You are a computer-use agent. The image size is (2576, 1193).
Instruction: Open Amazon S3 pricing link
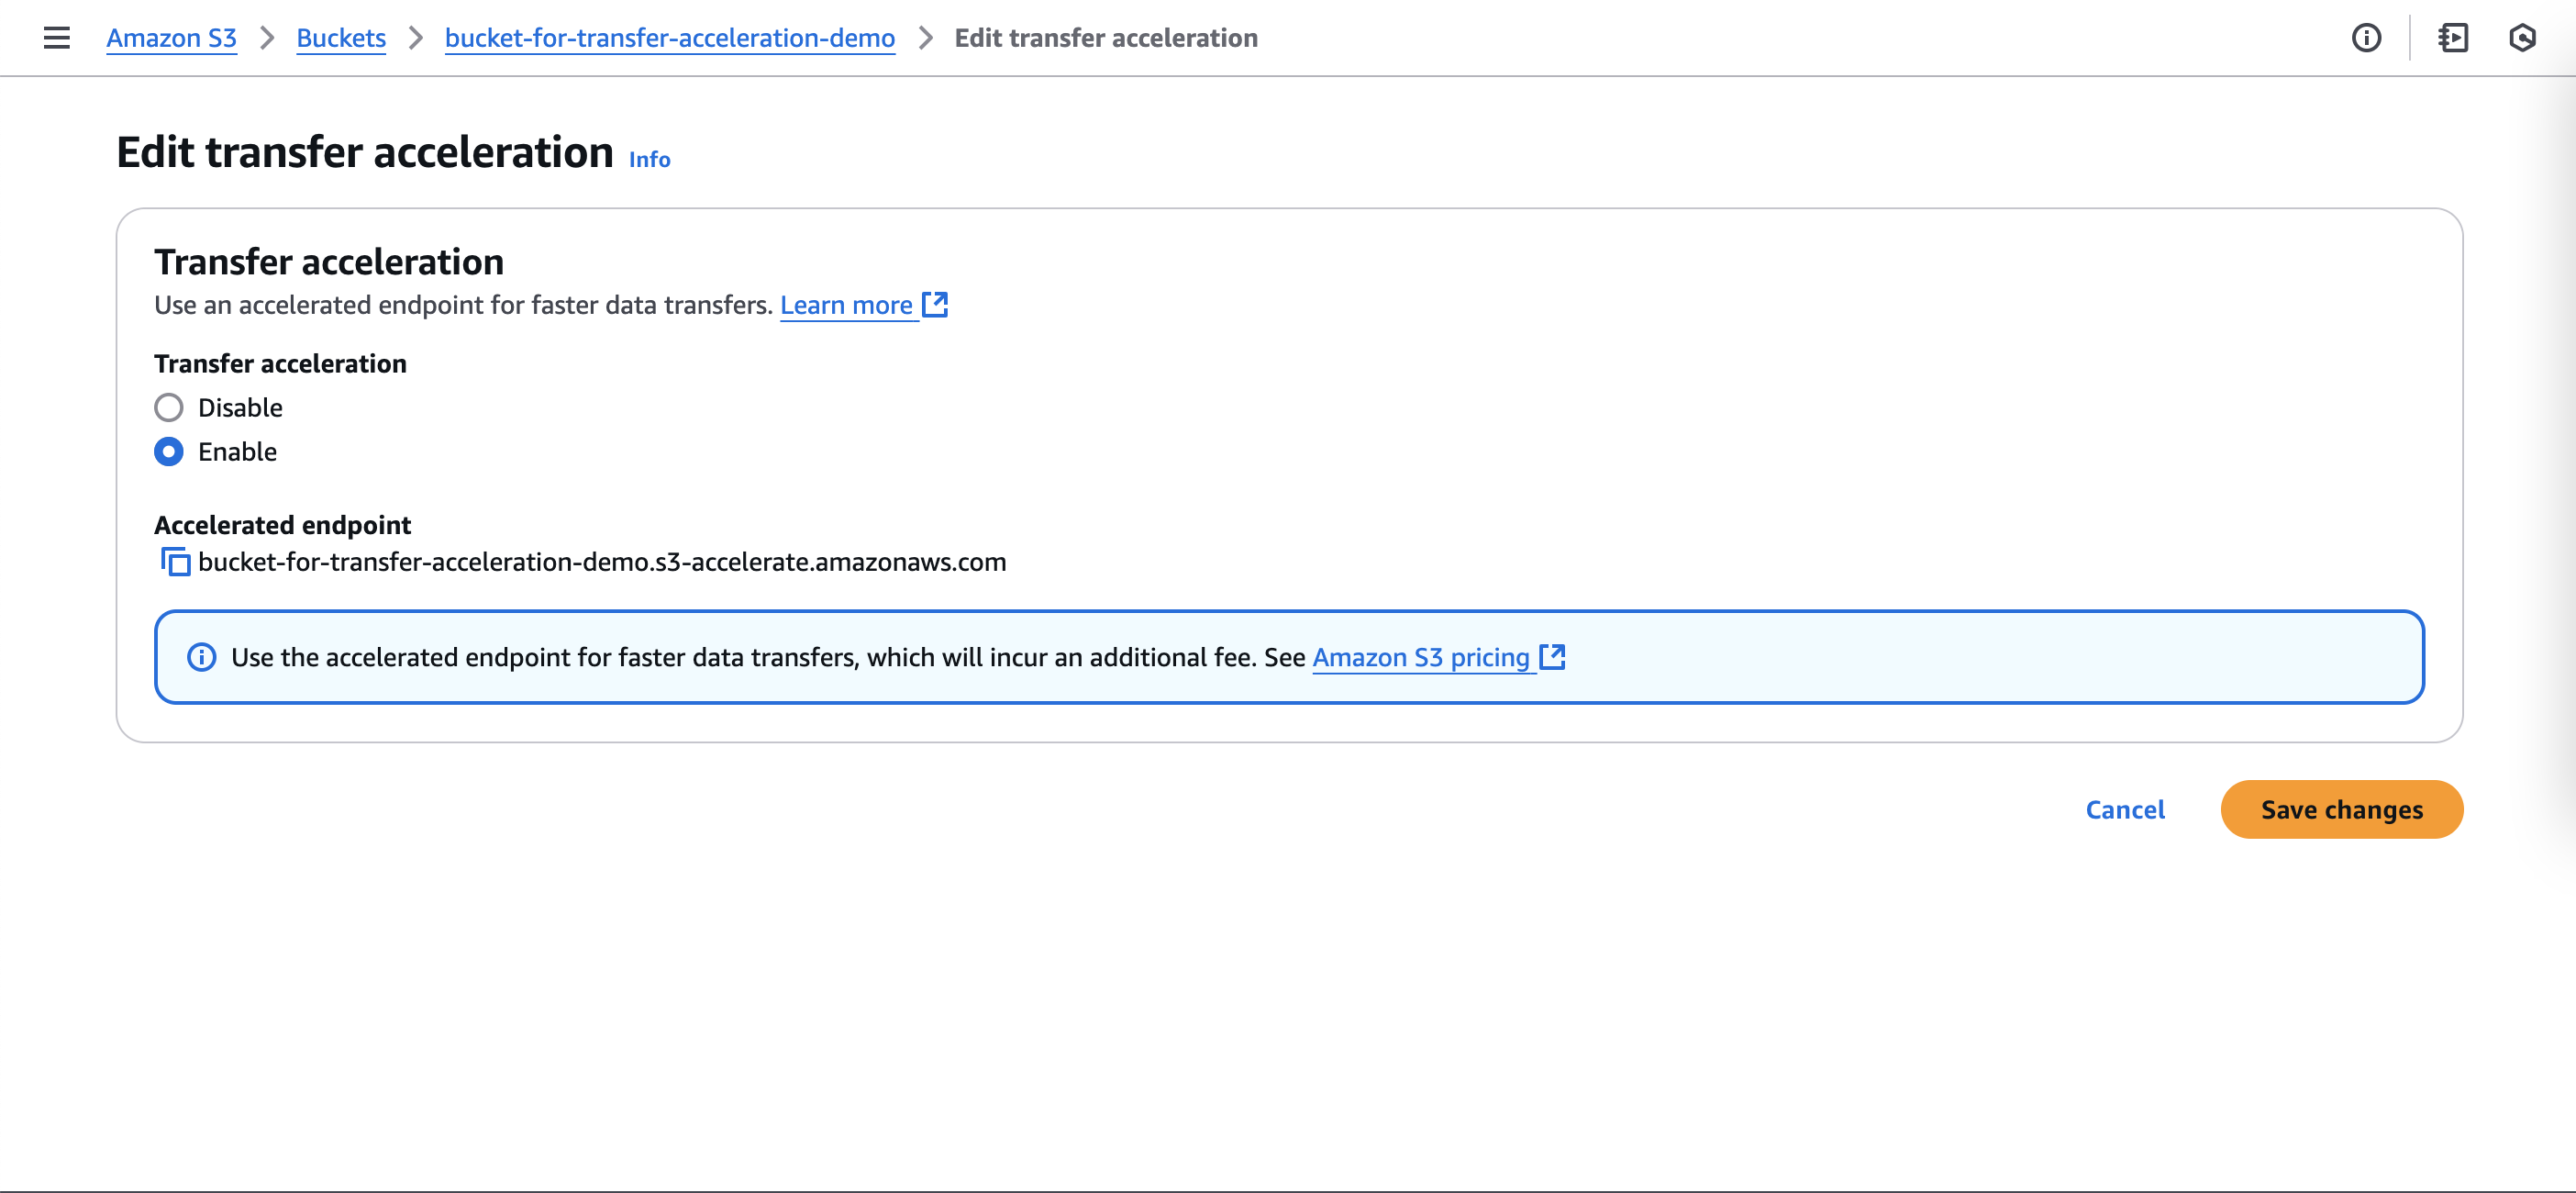pyautogui.click(x=1420, y=657)
